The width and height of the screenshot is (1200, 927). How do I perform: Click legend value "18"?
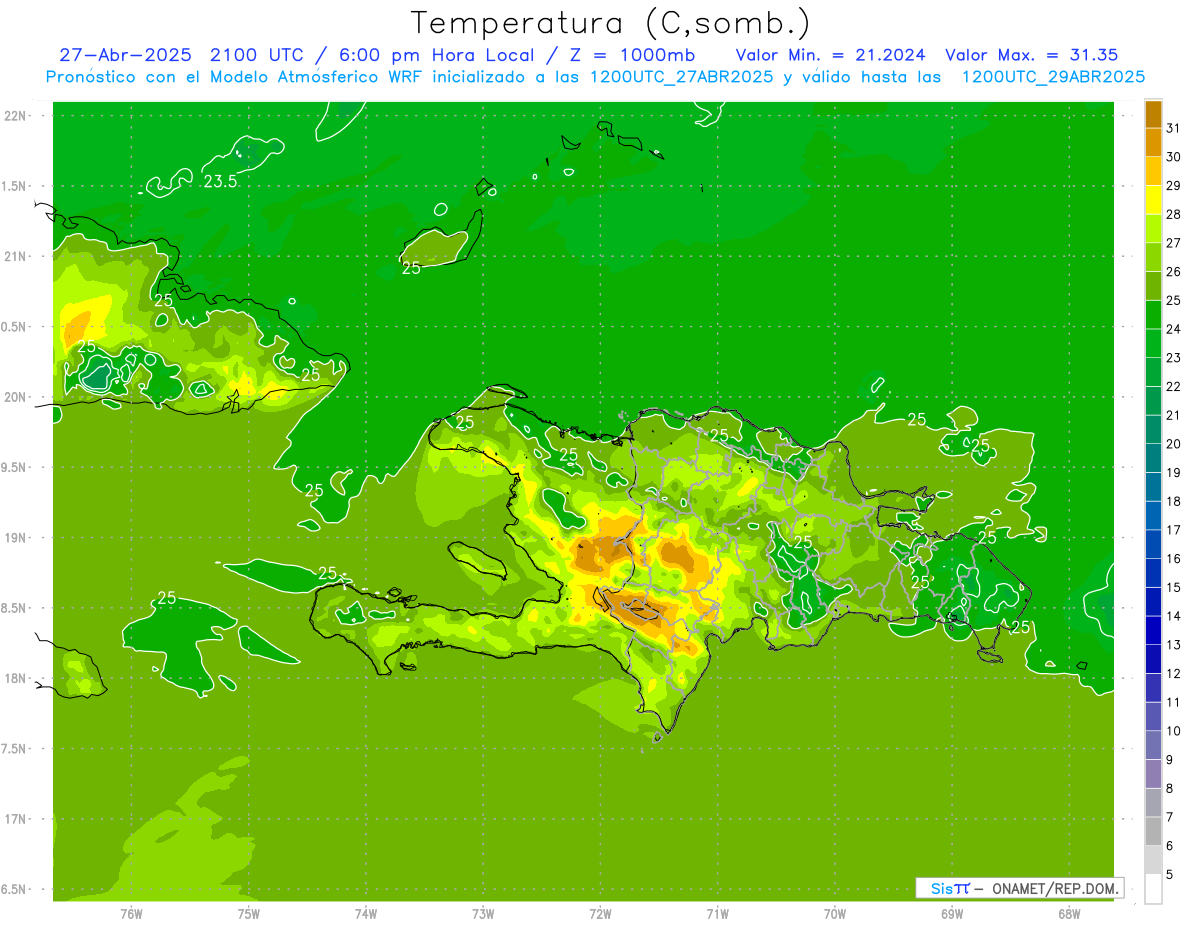[1173, 501]
